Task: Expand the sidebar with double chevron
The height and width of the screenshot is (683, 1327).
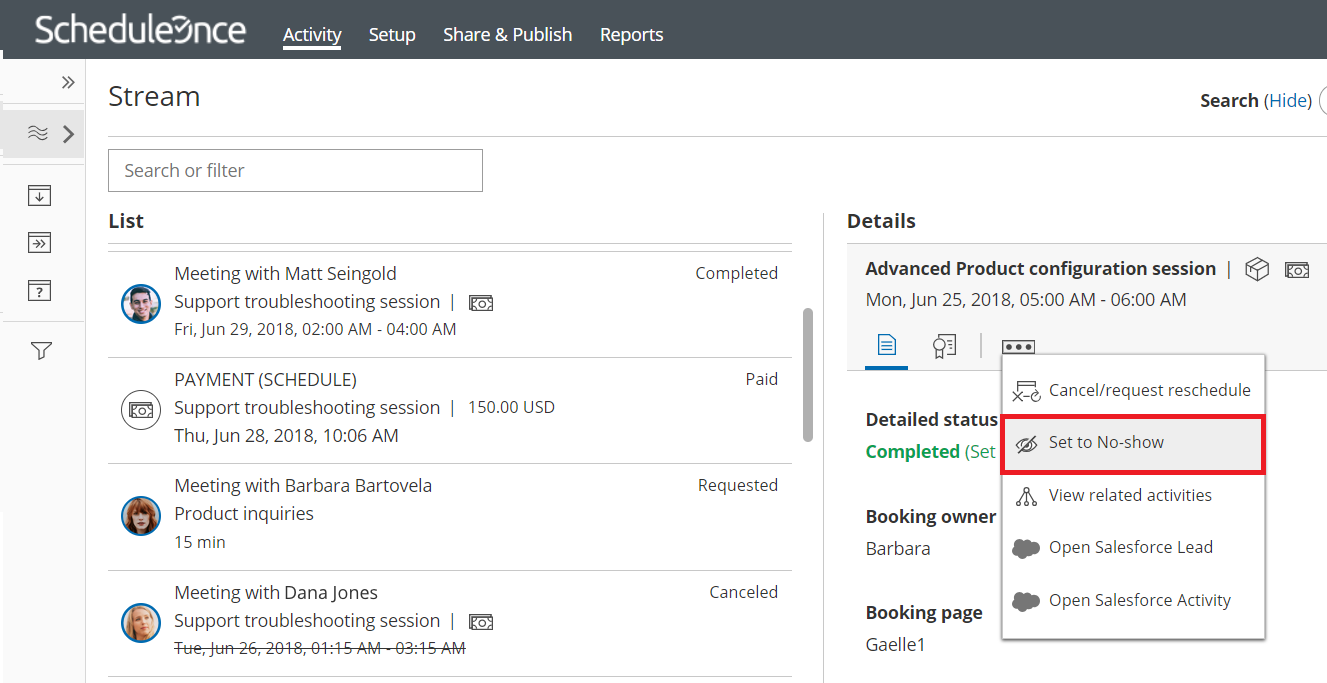Action: (68, 83)
